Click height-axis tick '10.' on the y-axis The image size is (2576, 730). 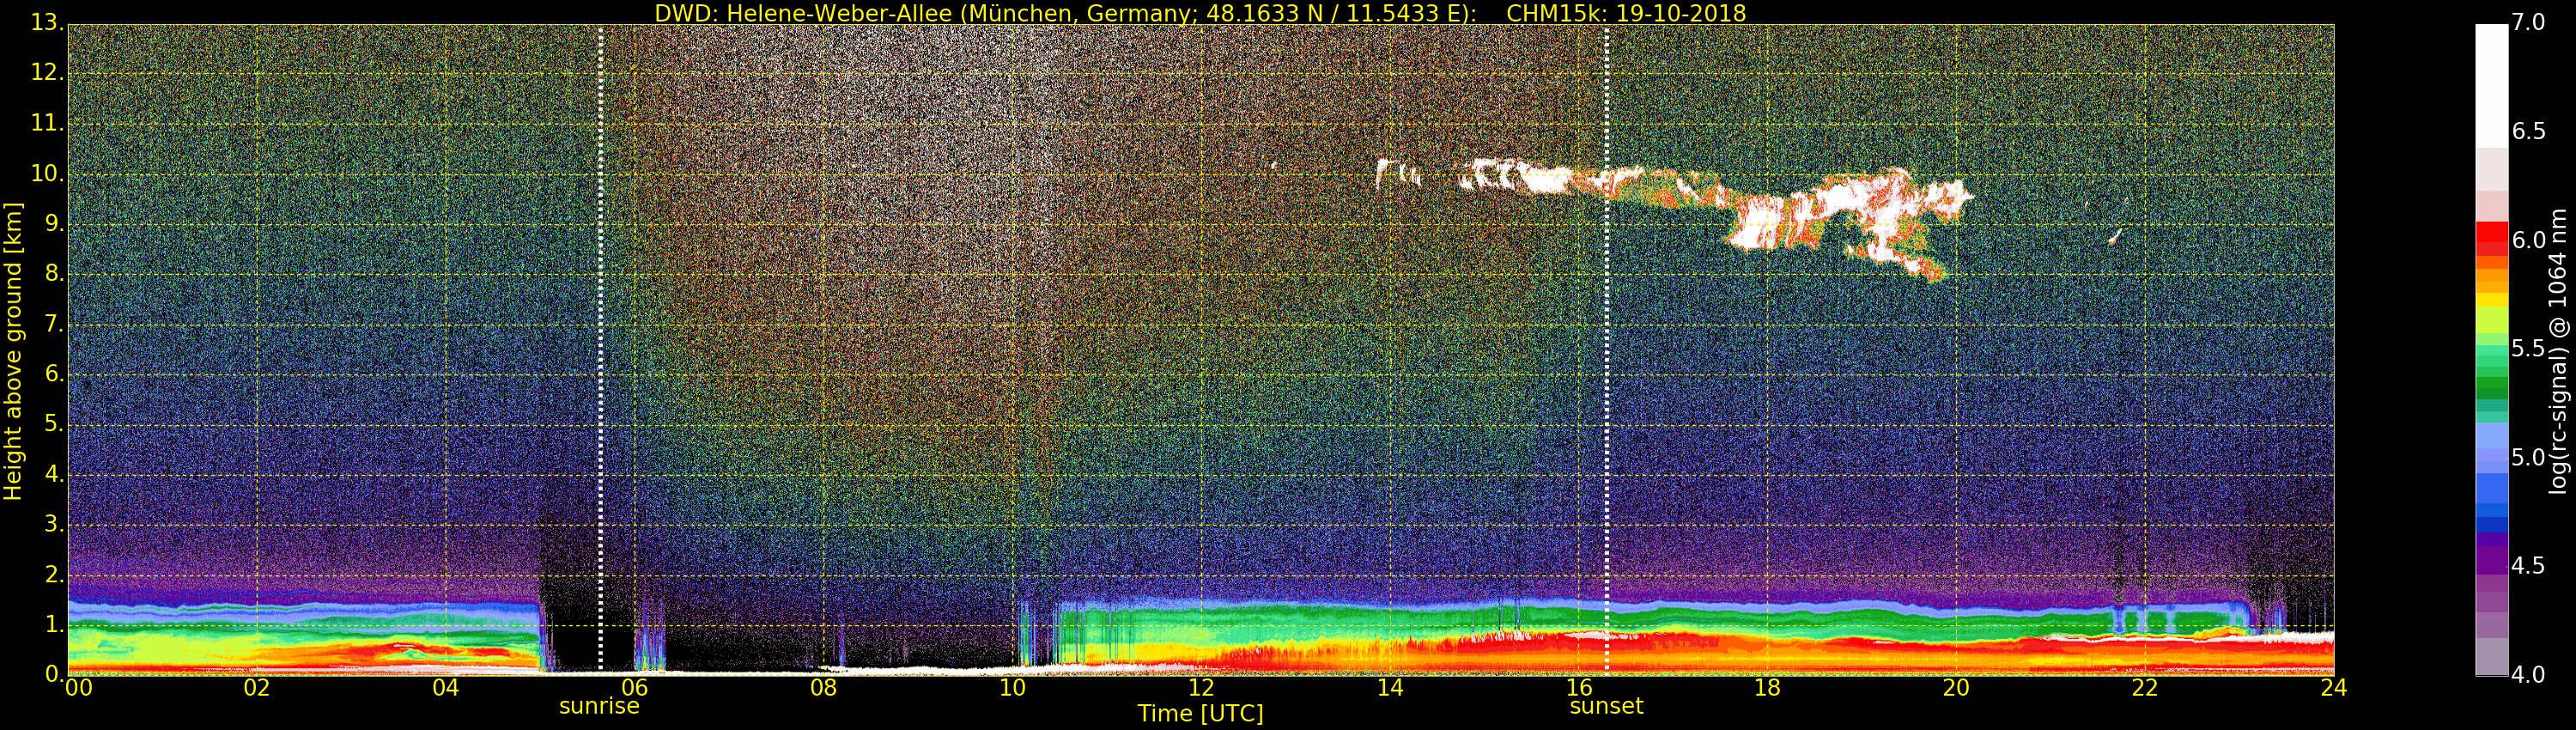tap(48, 174)
